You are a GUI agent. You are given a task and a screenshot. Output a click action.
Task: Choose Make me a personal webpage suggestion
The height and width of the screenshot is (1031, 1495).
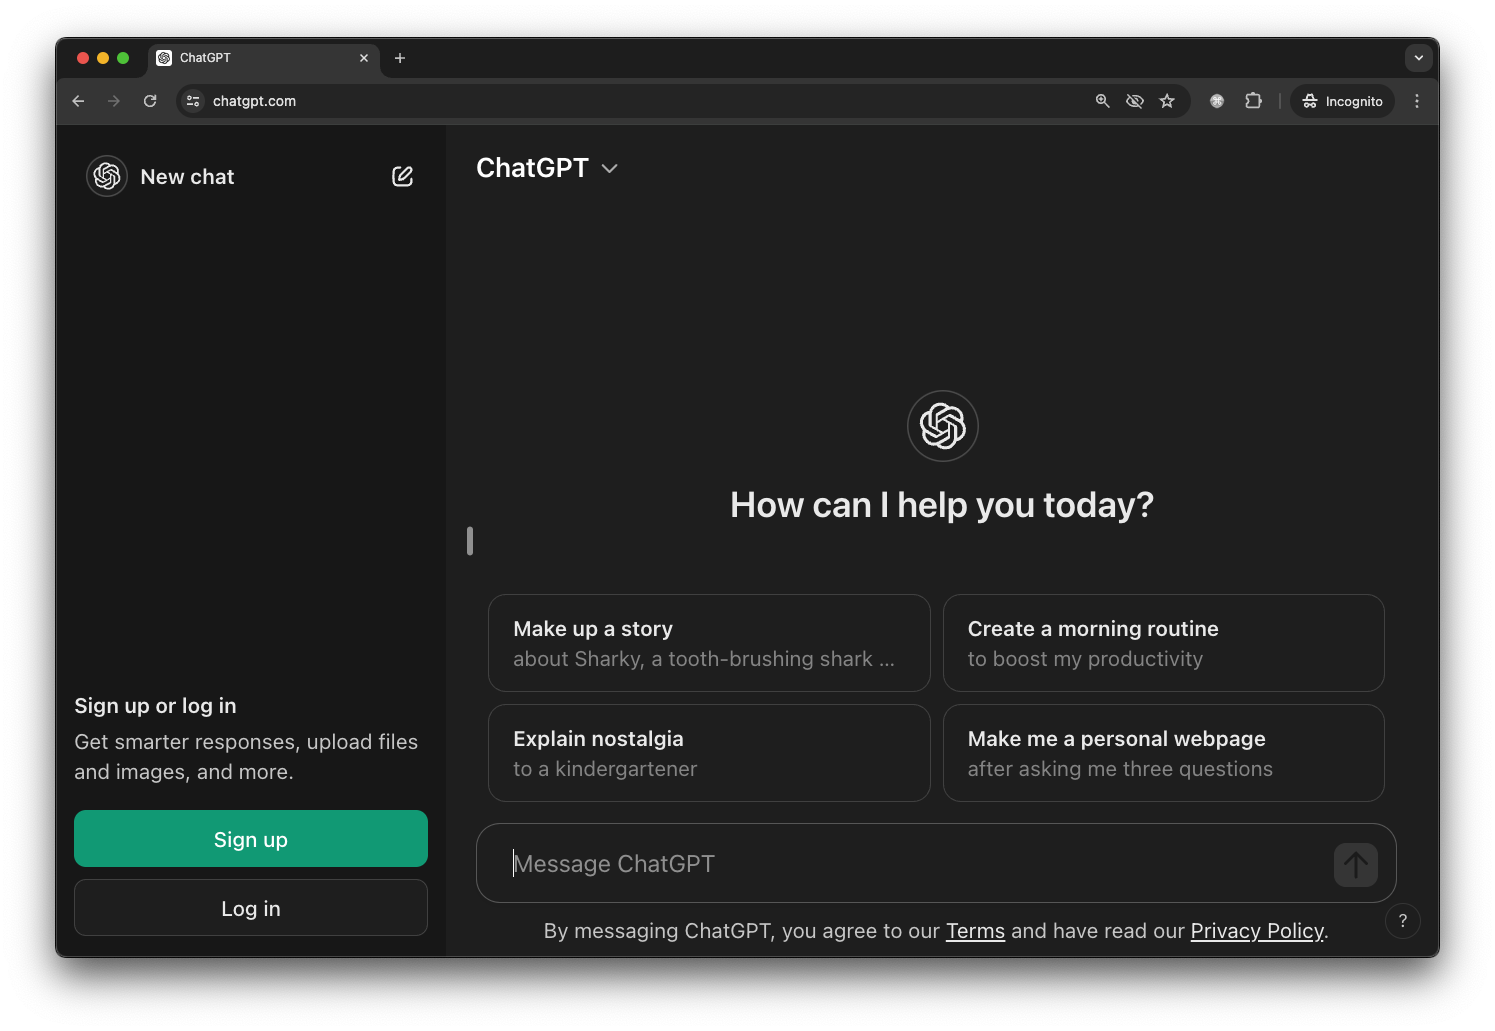point(1163,753)
